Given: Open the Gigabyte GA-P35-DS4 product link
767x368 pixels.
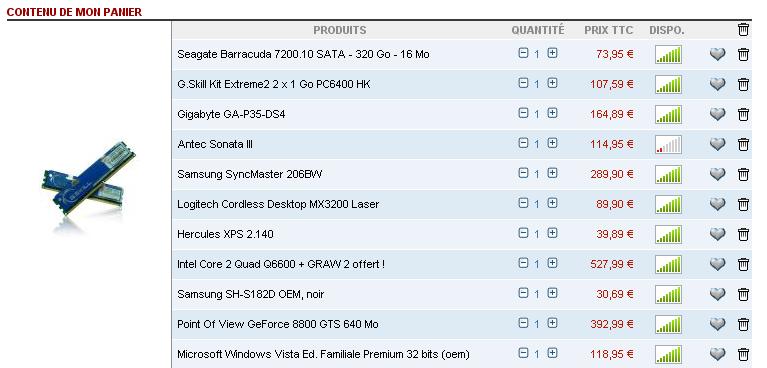Looking at the screenshot, I should (x=231, y=115).
